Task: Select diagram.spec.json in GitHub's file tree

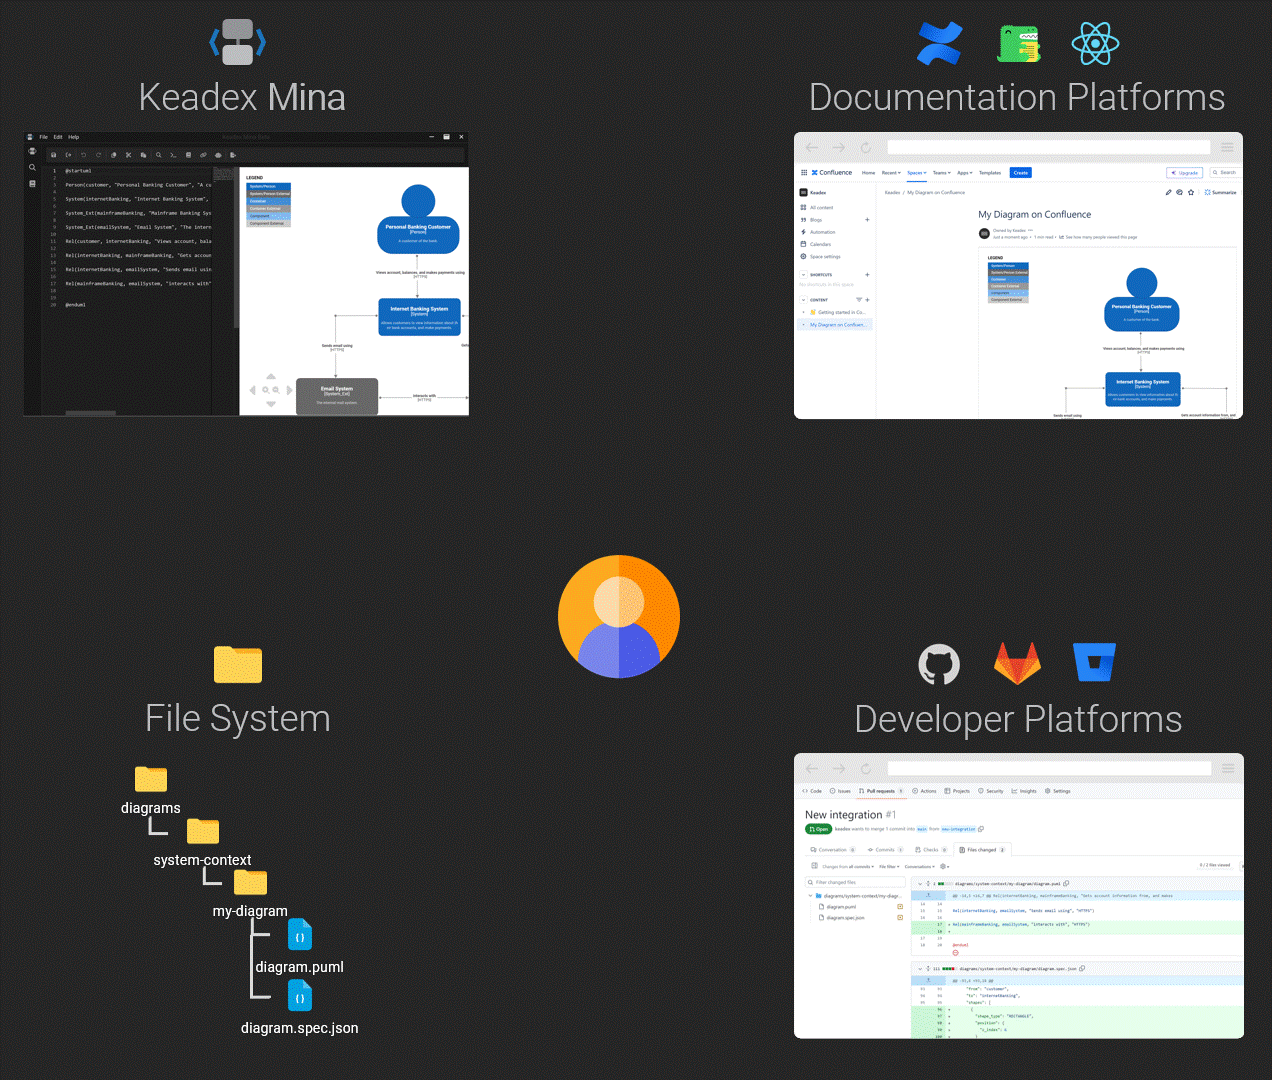Action: [x=842, y=918]
